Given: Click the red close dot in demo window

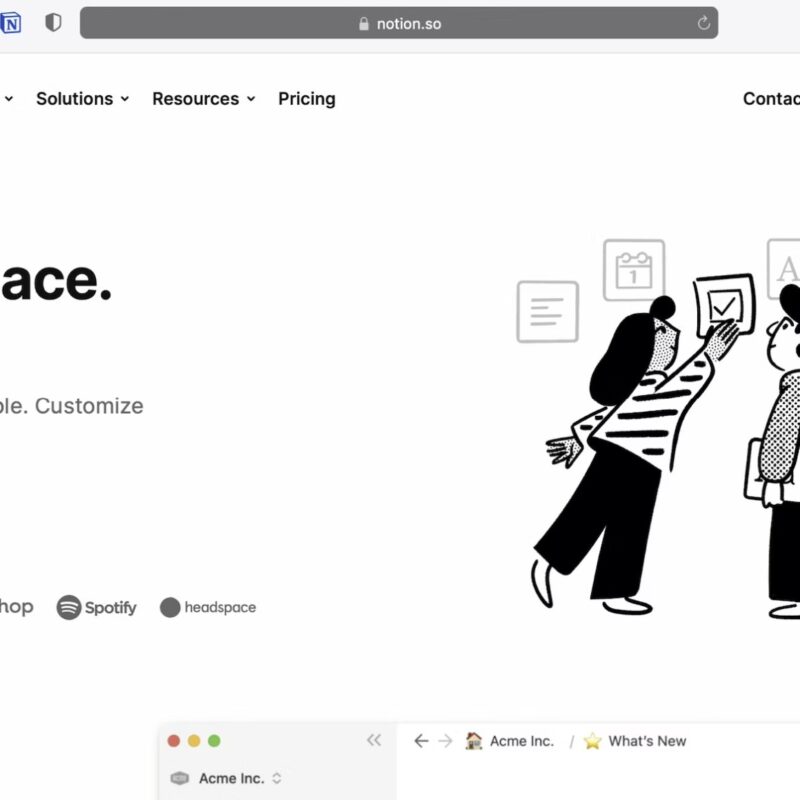Looking at the screenshot, I should (x=173, y=741).
